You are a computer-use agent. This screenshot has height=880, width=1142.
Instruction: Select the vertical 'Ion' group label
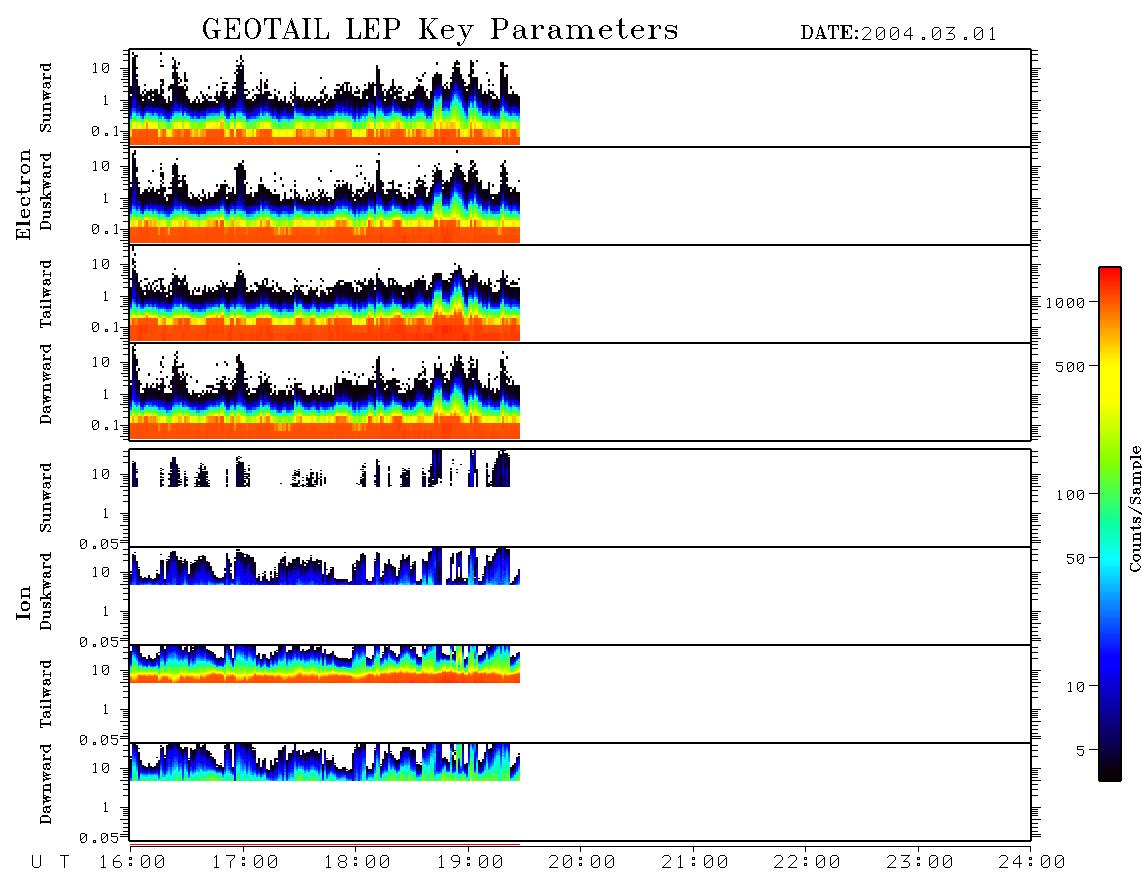click(23, 602)
